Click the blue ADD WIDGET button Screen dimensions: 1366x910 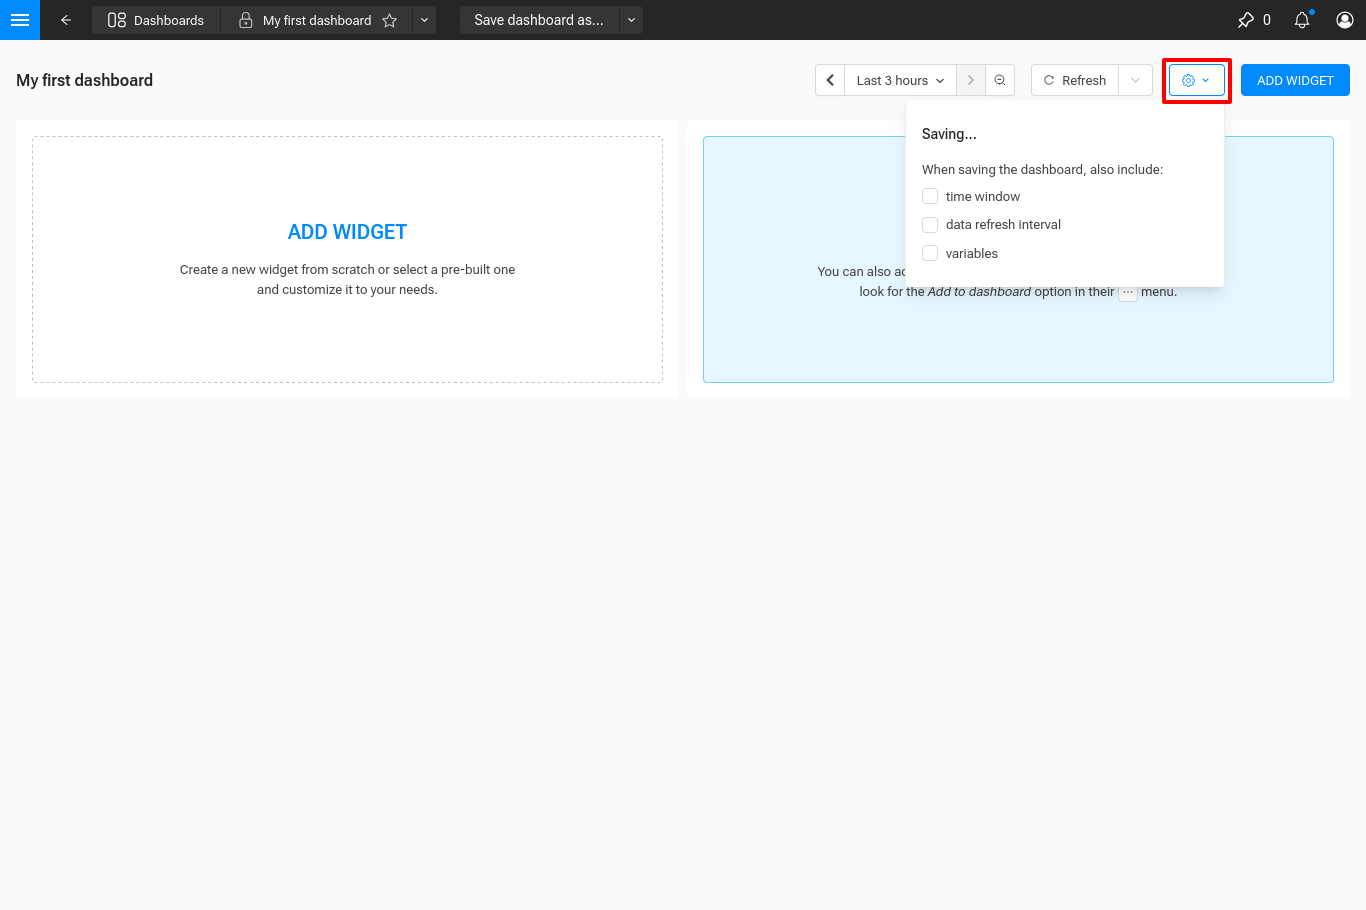pyautogui.click(x=1295, y=80)
